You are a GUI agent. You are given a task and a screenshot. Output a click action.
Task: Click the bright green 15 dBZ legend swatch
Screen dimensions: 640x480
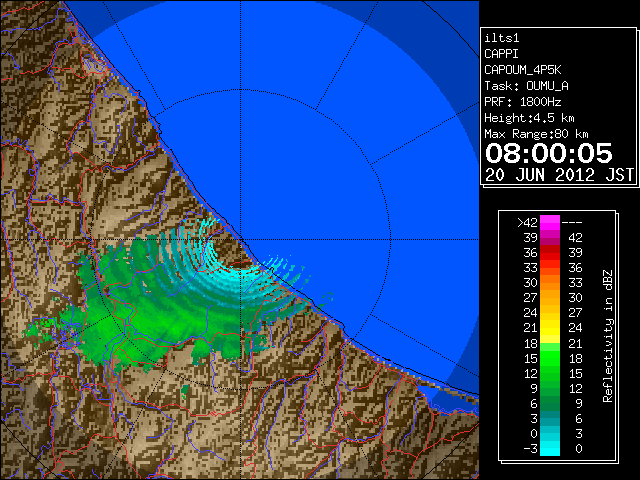tap(550, 358)
